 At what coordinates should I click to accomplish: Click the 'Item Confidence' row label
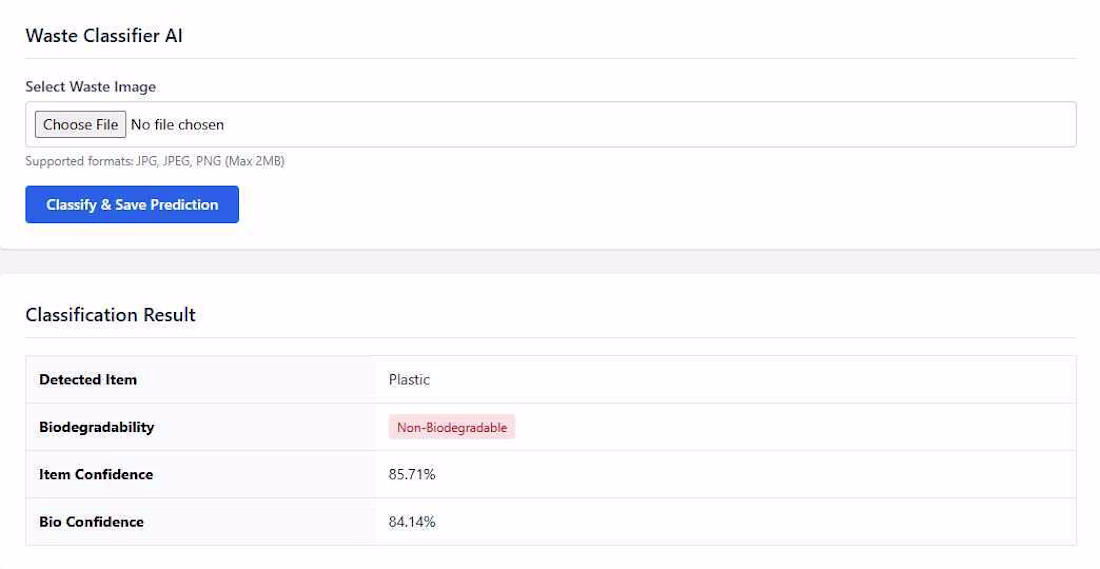[x=95, y=474]
